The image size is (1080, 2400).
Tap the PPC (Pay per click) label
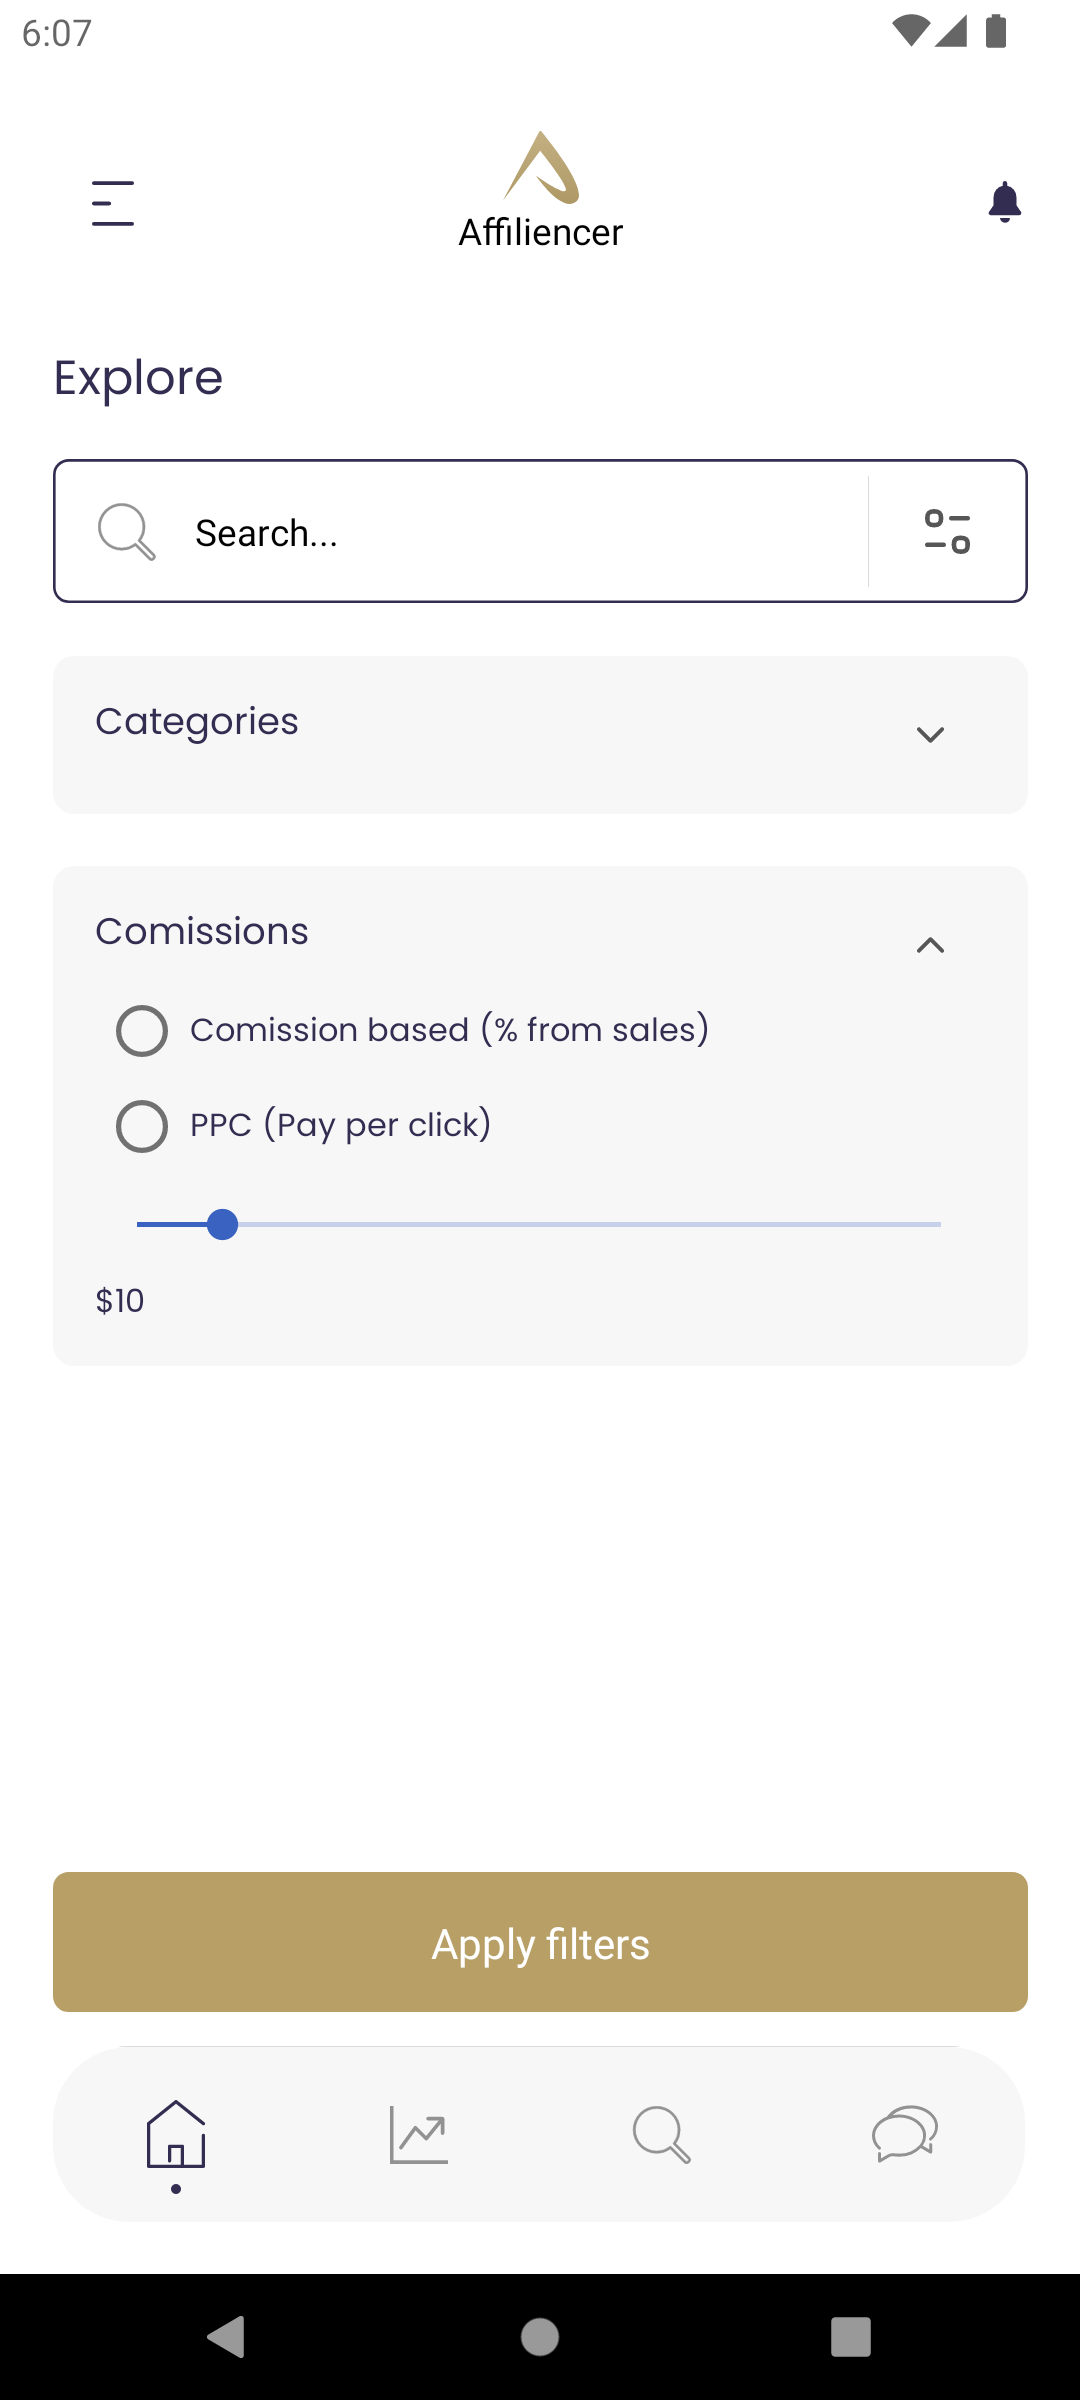(x=340, y=1125)
